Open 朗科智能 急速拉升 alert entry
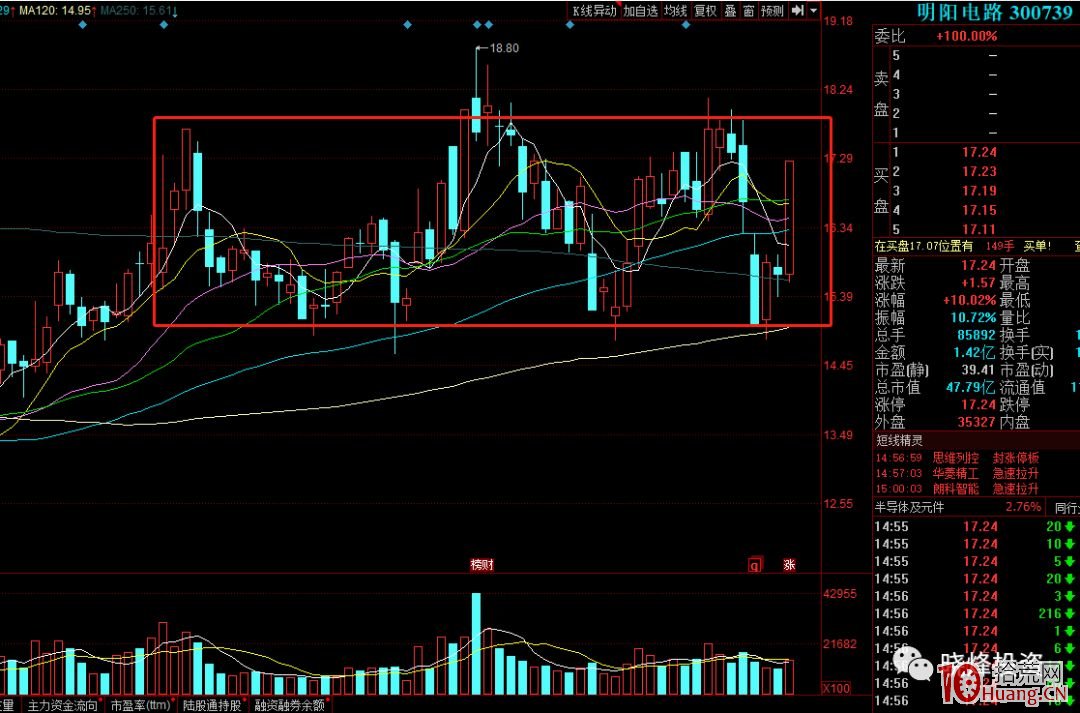 click(x=957, y=489)
